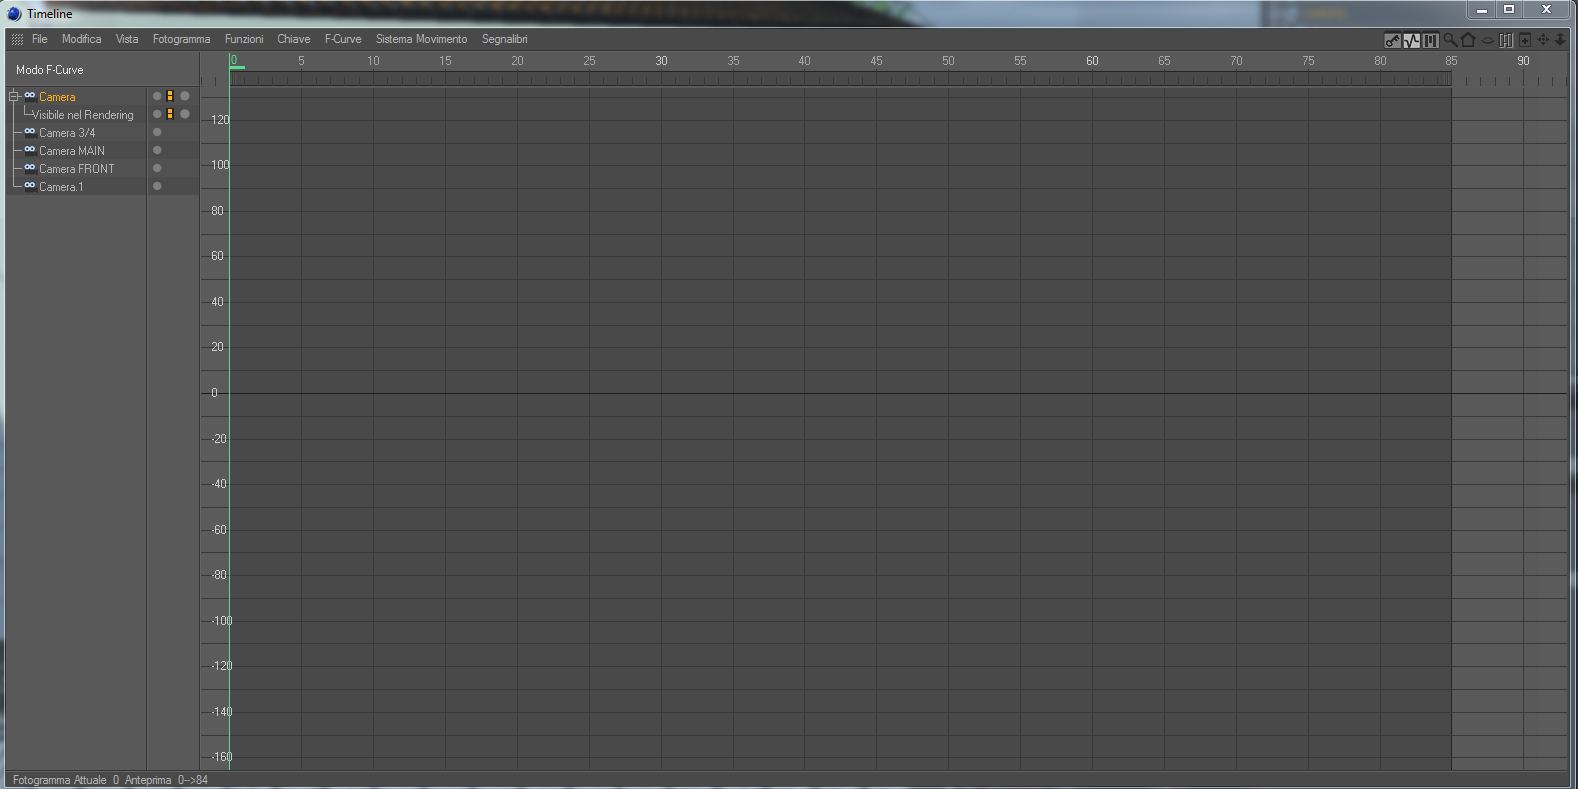Screen dimensions: 1578x789
Task: Open the Fotogramma menu
Action: coord(181,39)
